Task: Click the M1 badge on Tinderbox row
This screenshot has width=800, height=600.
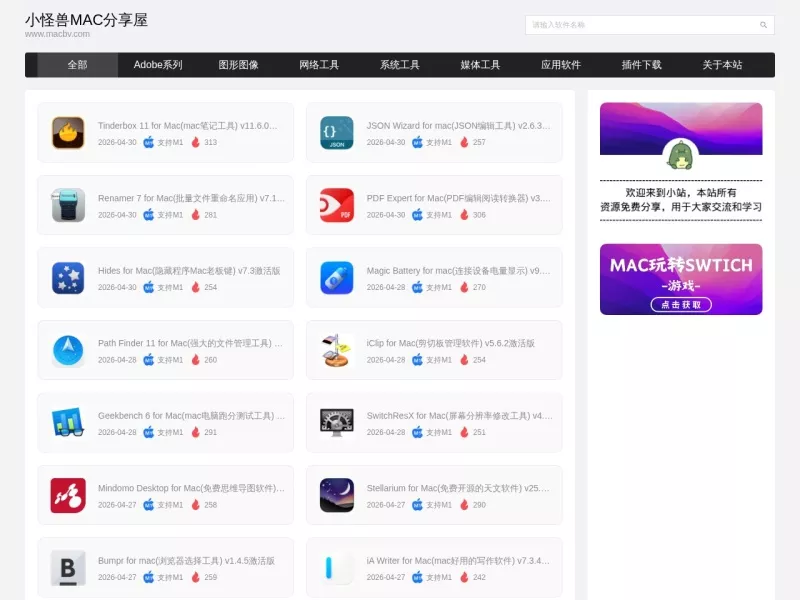Action: [x=148, y=142]
